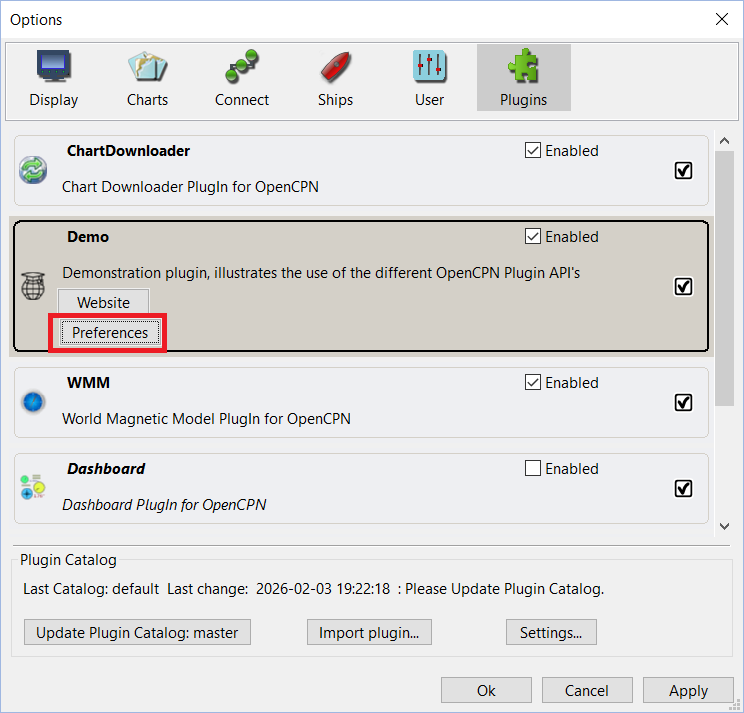Toggle the ChartDownloader Enabled checkbox
Image resolution: width=744 pixels, height=713 pixels.
[x=532, y=150]
